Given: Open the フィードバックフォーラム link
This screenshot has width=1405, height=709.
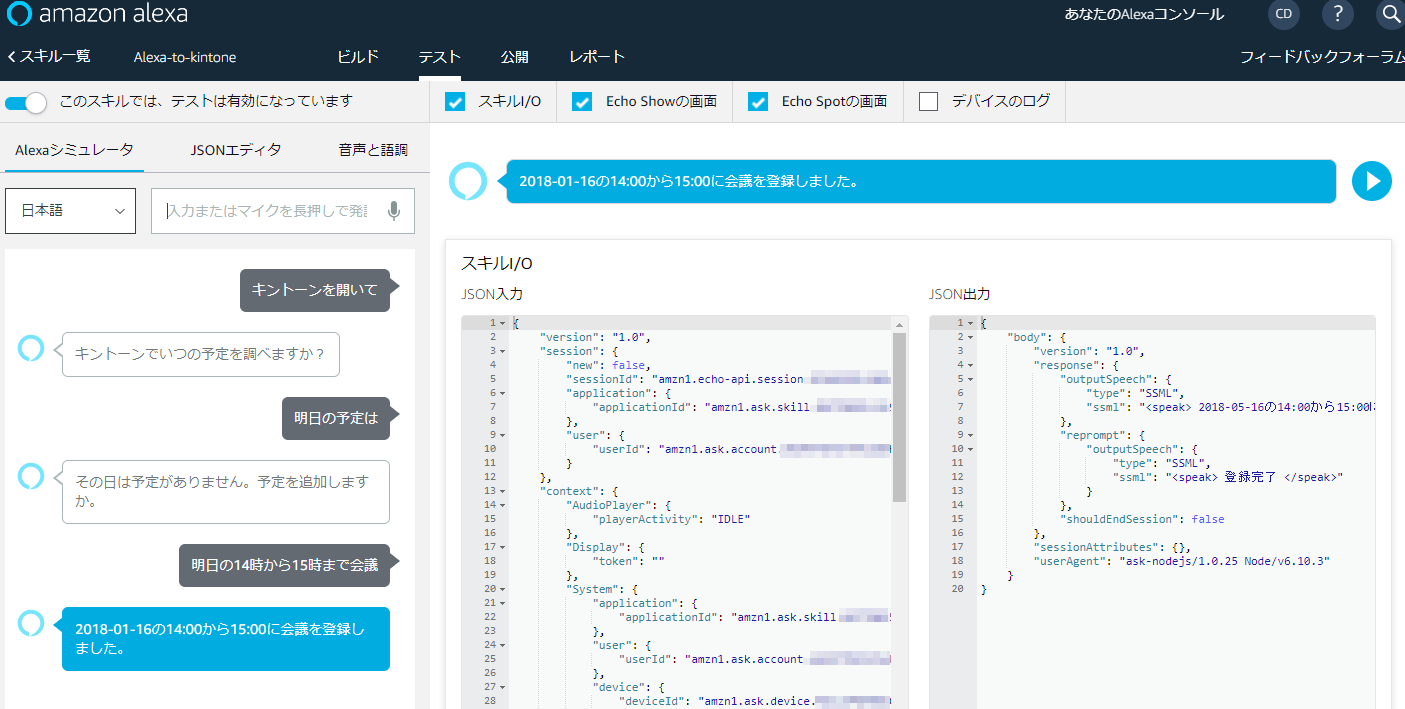Looking at the screenshot, I should coord(1322,57).
